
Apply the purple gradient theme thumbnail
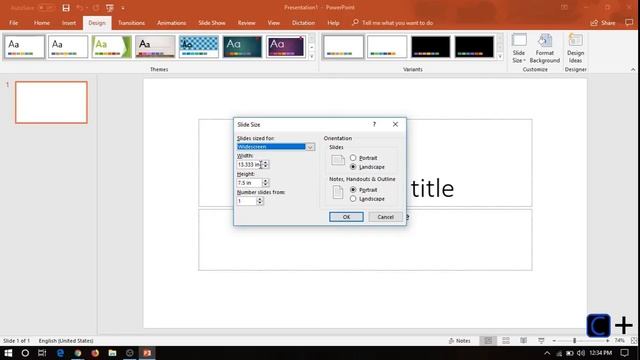point(286,47)
